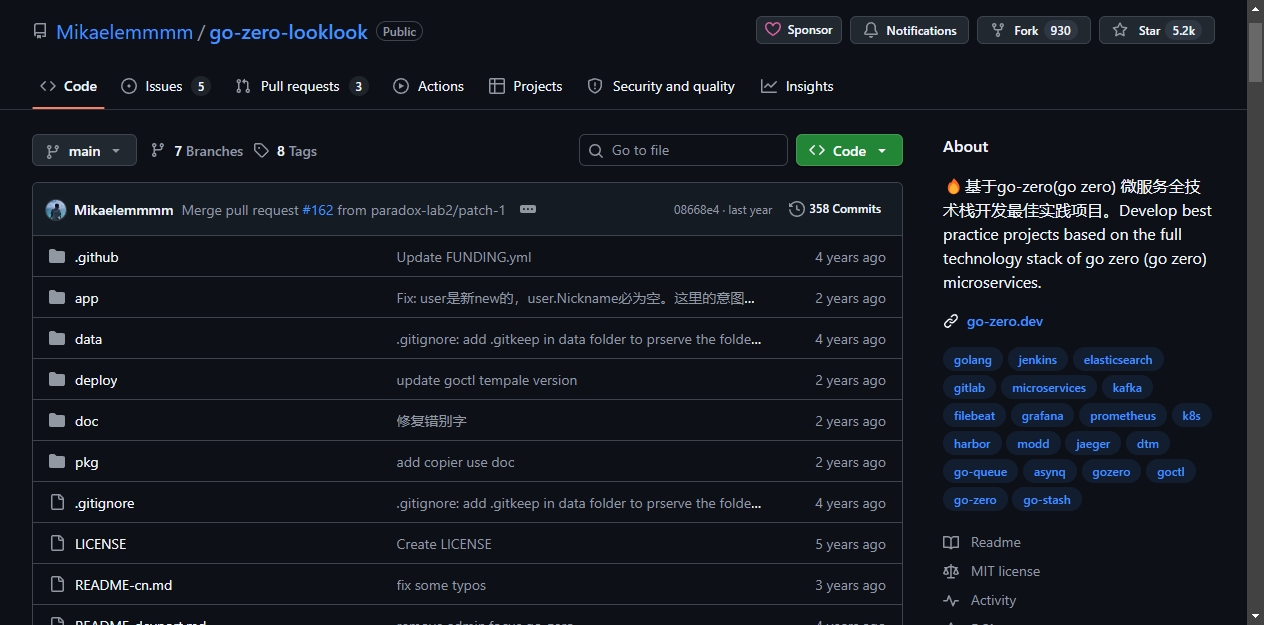Click the page scrollbar down arrow
This screenshot has width=1264, height=625.
click(1255, 616)
